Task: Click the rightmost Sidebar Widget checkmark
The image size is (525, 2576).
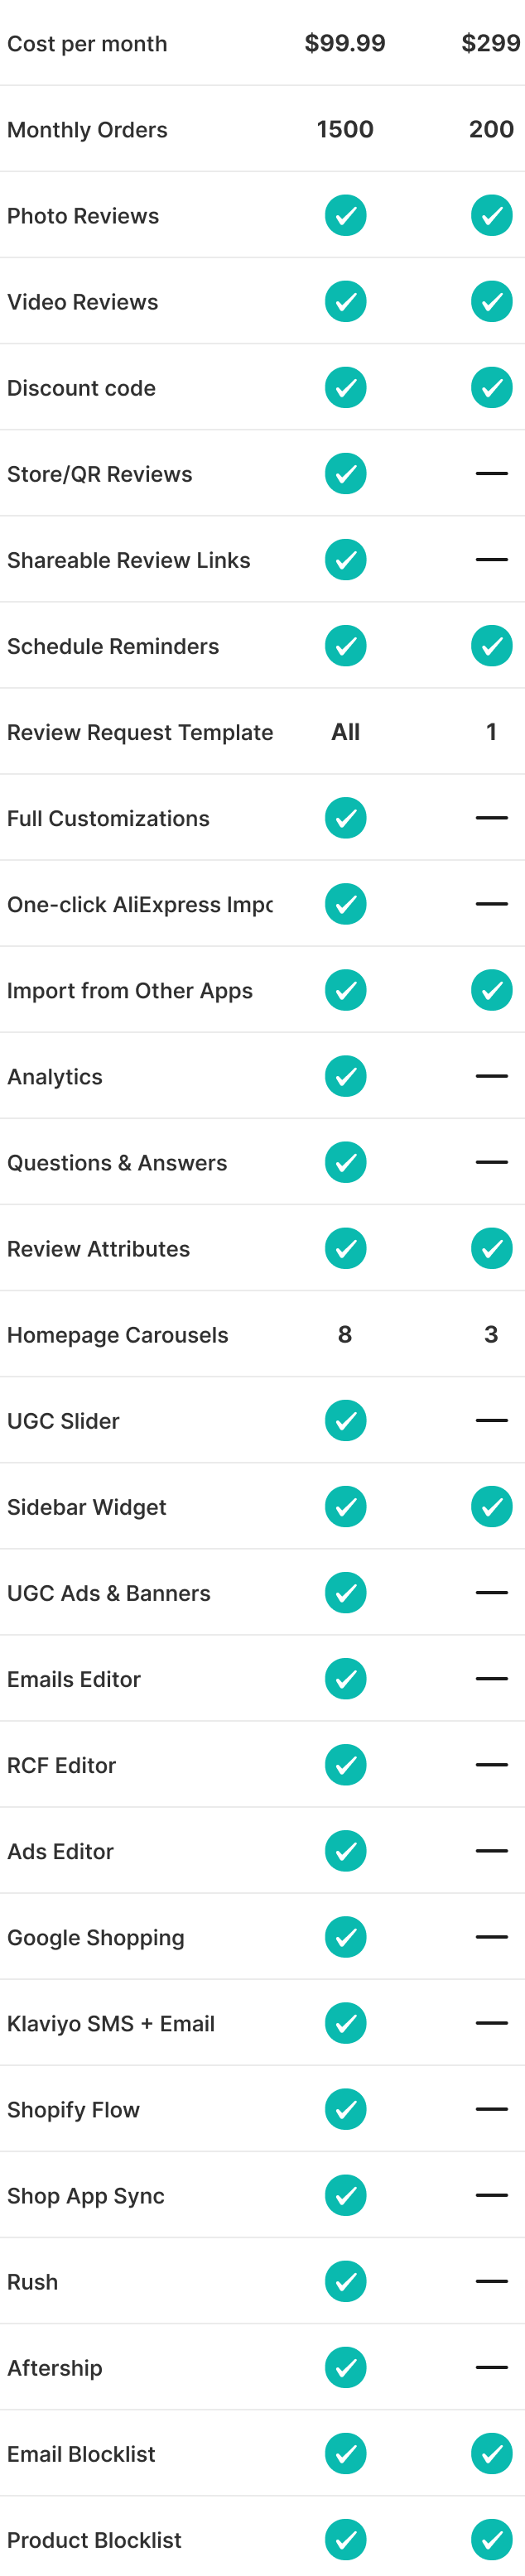Action: (x=491, y=1506)
